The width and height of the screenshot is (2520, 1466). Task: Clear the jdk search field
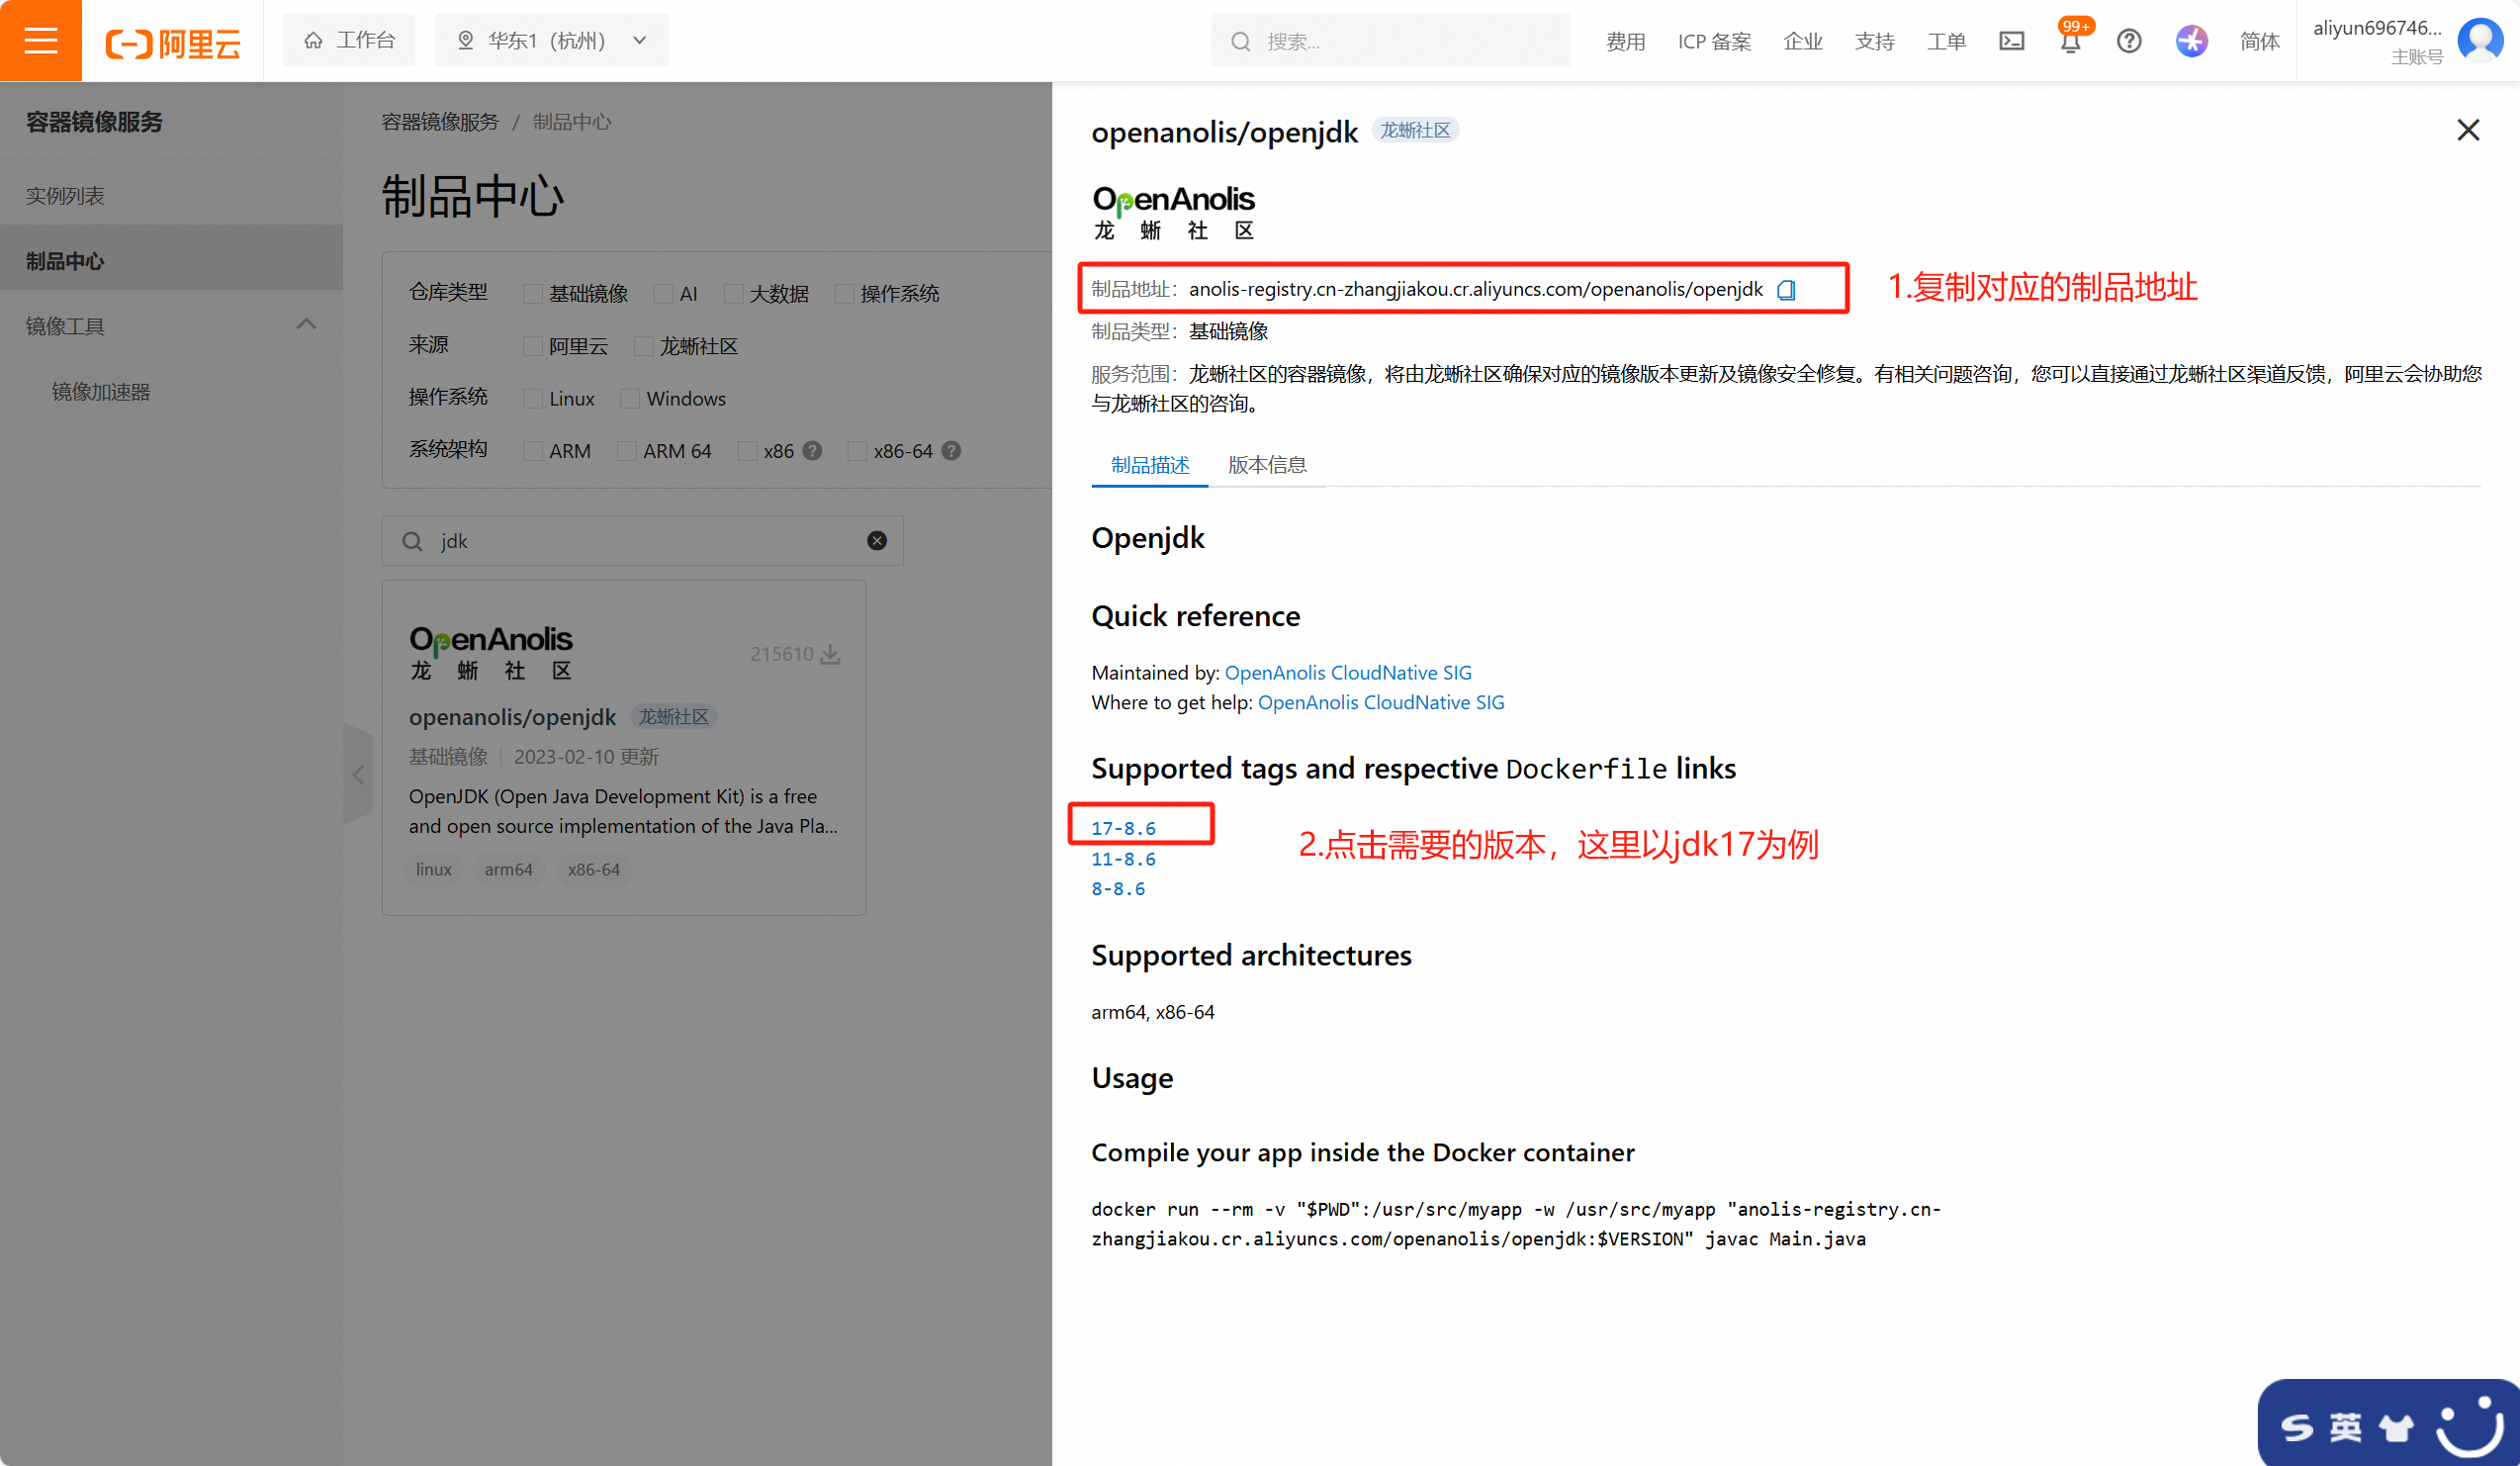coord(876,541)
